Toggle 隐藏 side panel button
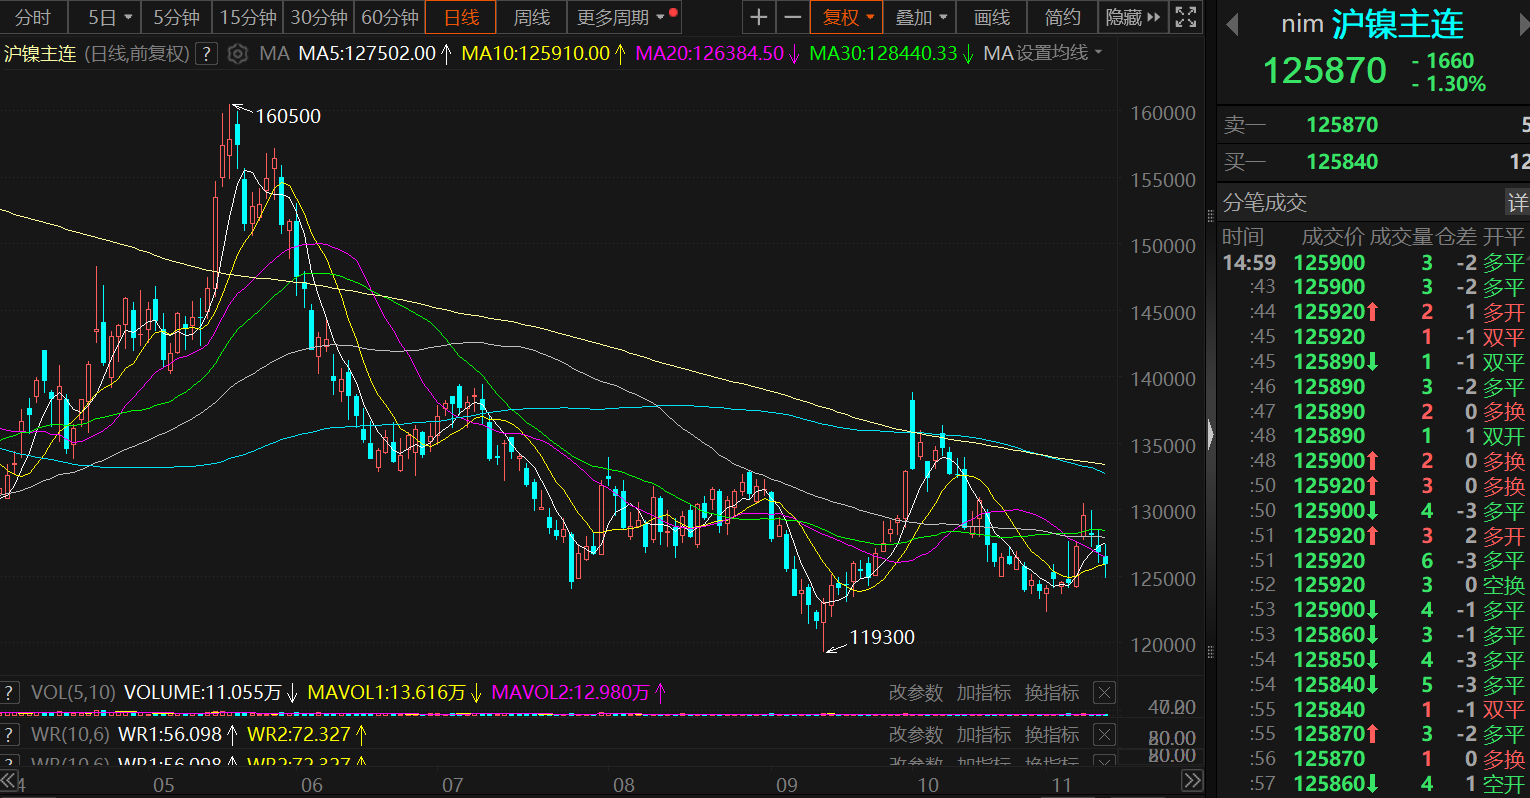 1132,17
